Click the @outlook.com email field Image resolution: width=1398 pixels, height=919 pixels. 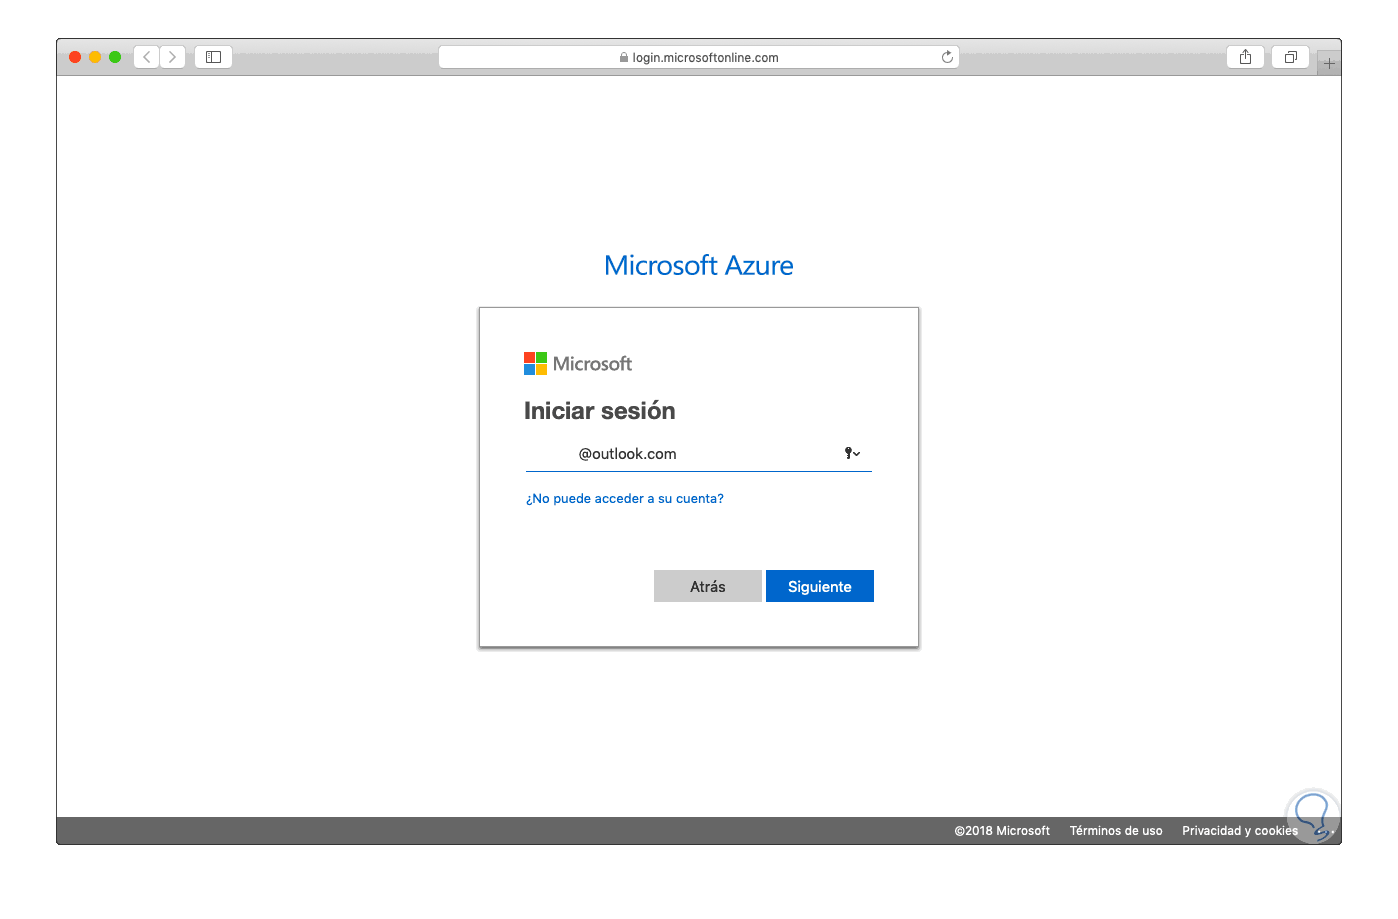coord(699,454)
